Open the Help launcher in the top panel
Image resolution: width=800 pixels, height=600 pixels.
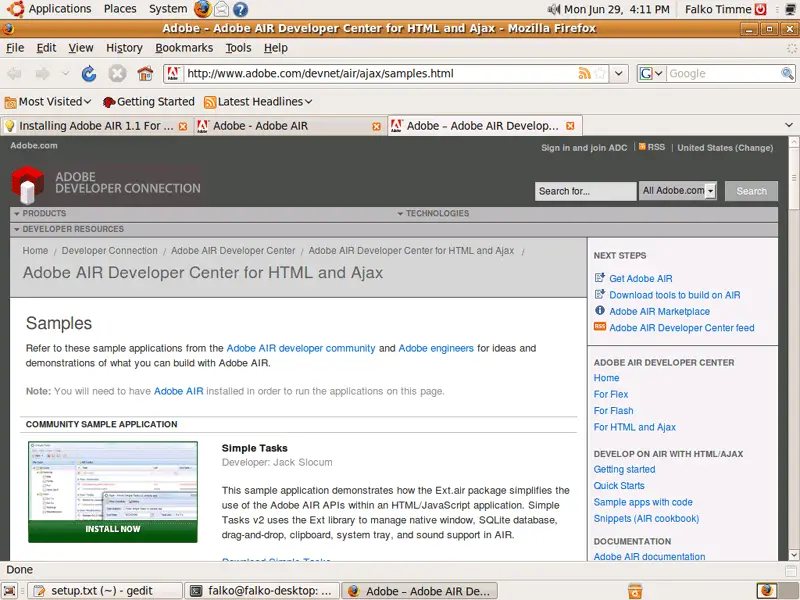240,9
